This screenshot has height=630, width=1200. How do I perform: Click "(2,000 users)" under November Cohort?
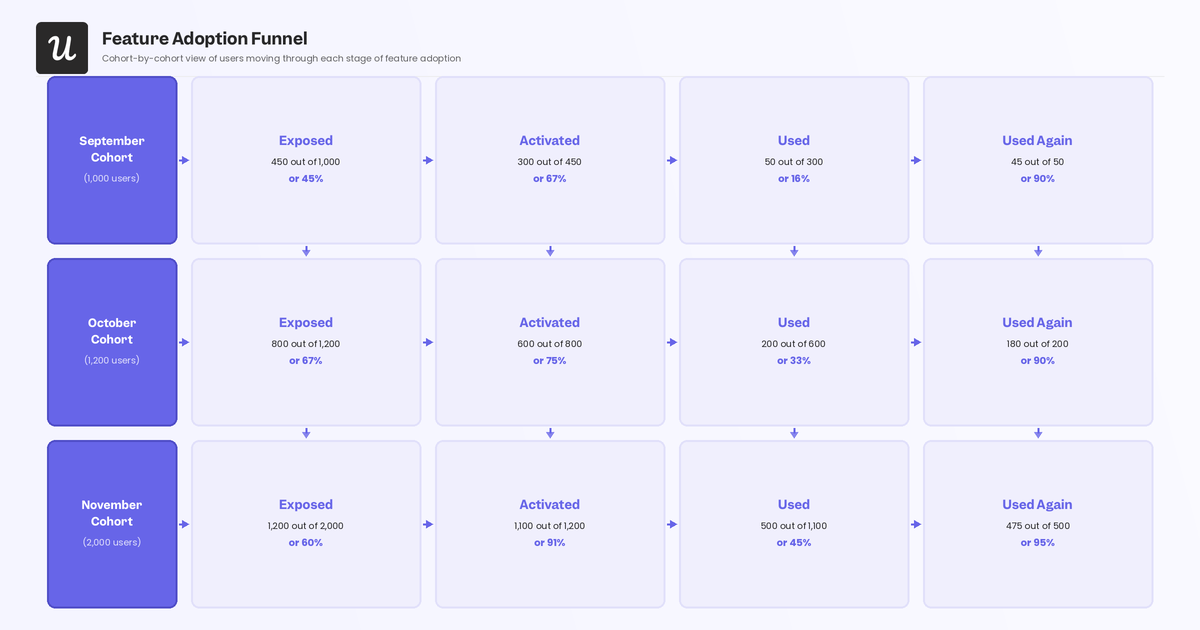point(112,542)
